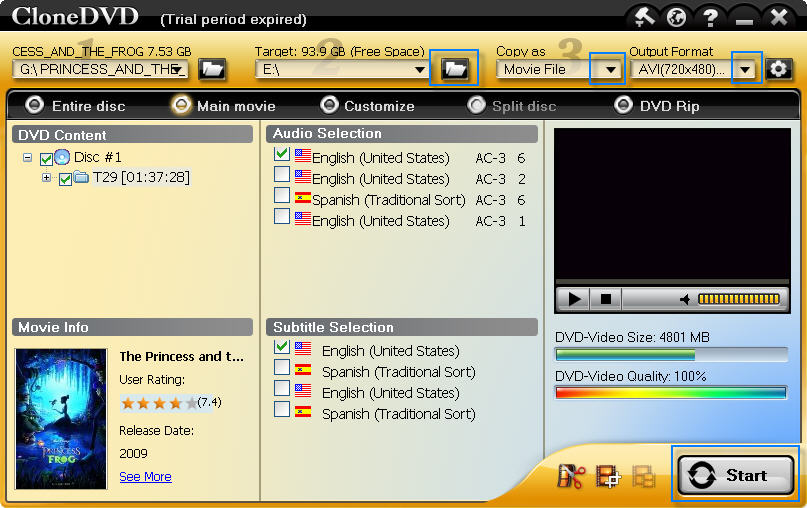Click 'DVD-Video Quality: 100%' text
Image resolution: width=807 pixels, height=508 pixels.
pos(630,376)
